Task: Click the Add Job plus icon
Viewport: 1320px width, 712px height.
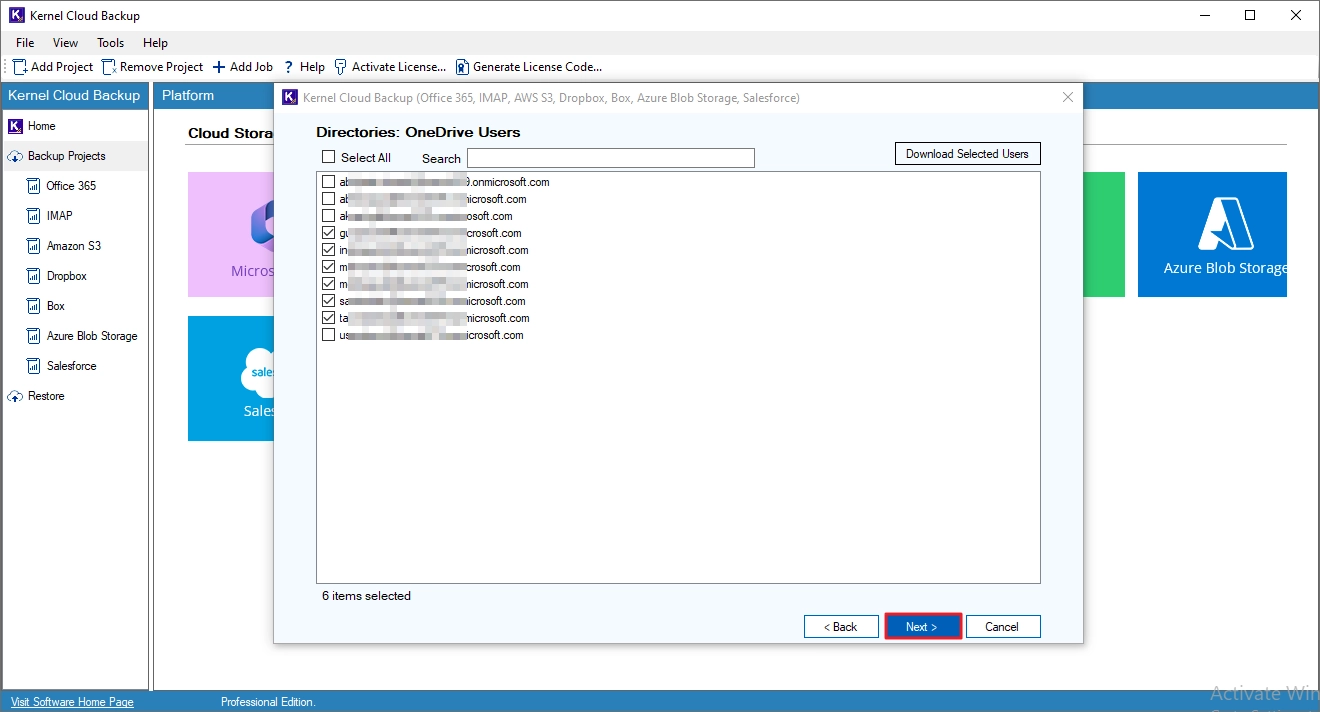Action: point(219,67)
